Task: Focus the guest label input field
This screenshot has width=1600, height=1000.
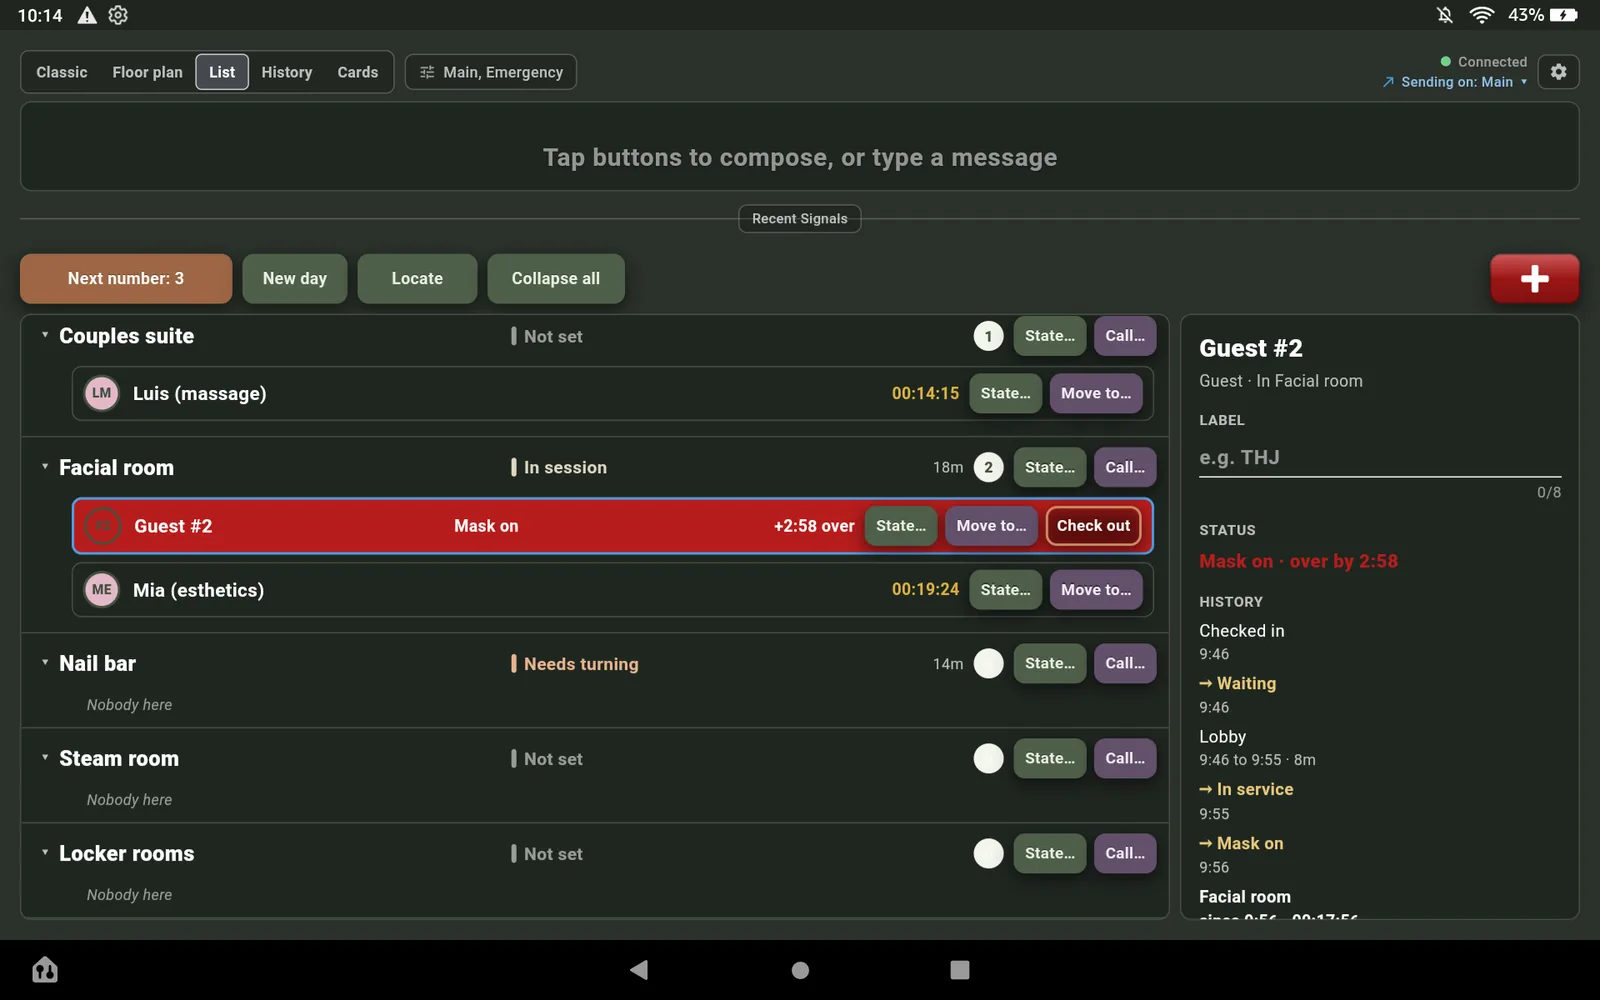Action: (1380, 458)
